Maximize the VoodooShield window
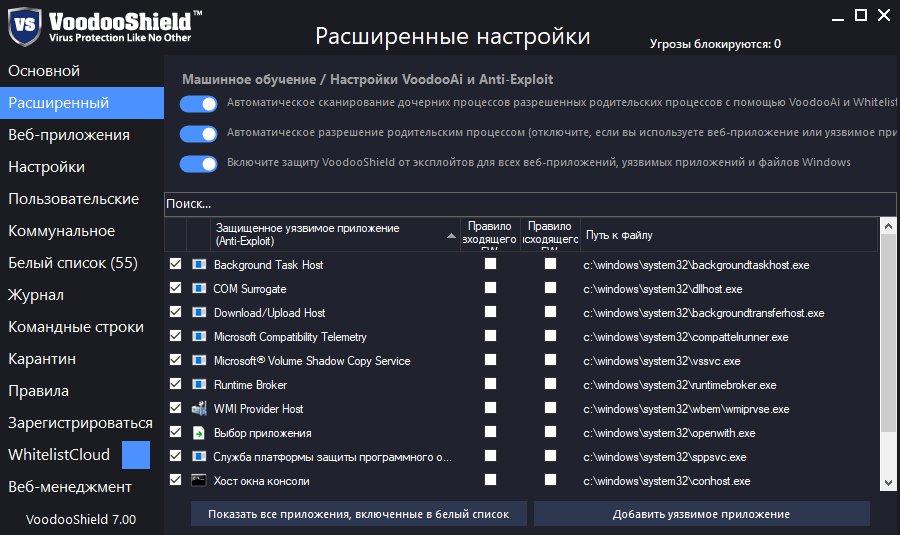The height and width of the screenshot is (535, 900). pyautogui.click(x=860, y=15)
